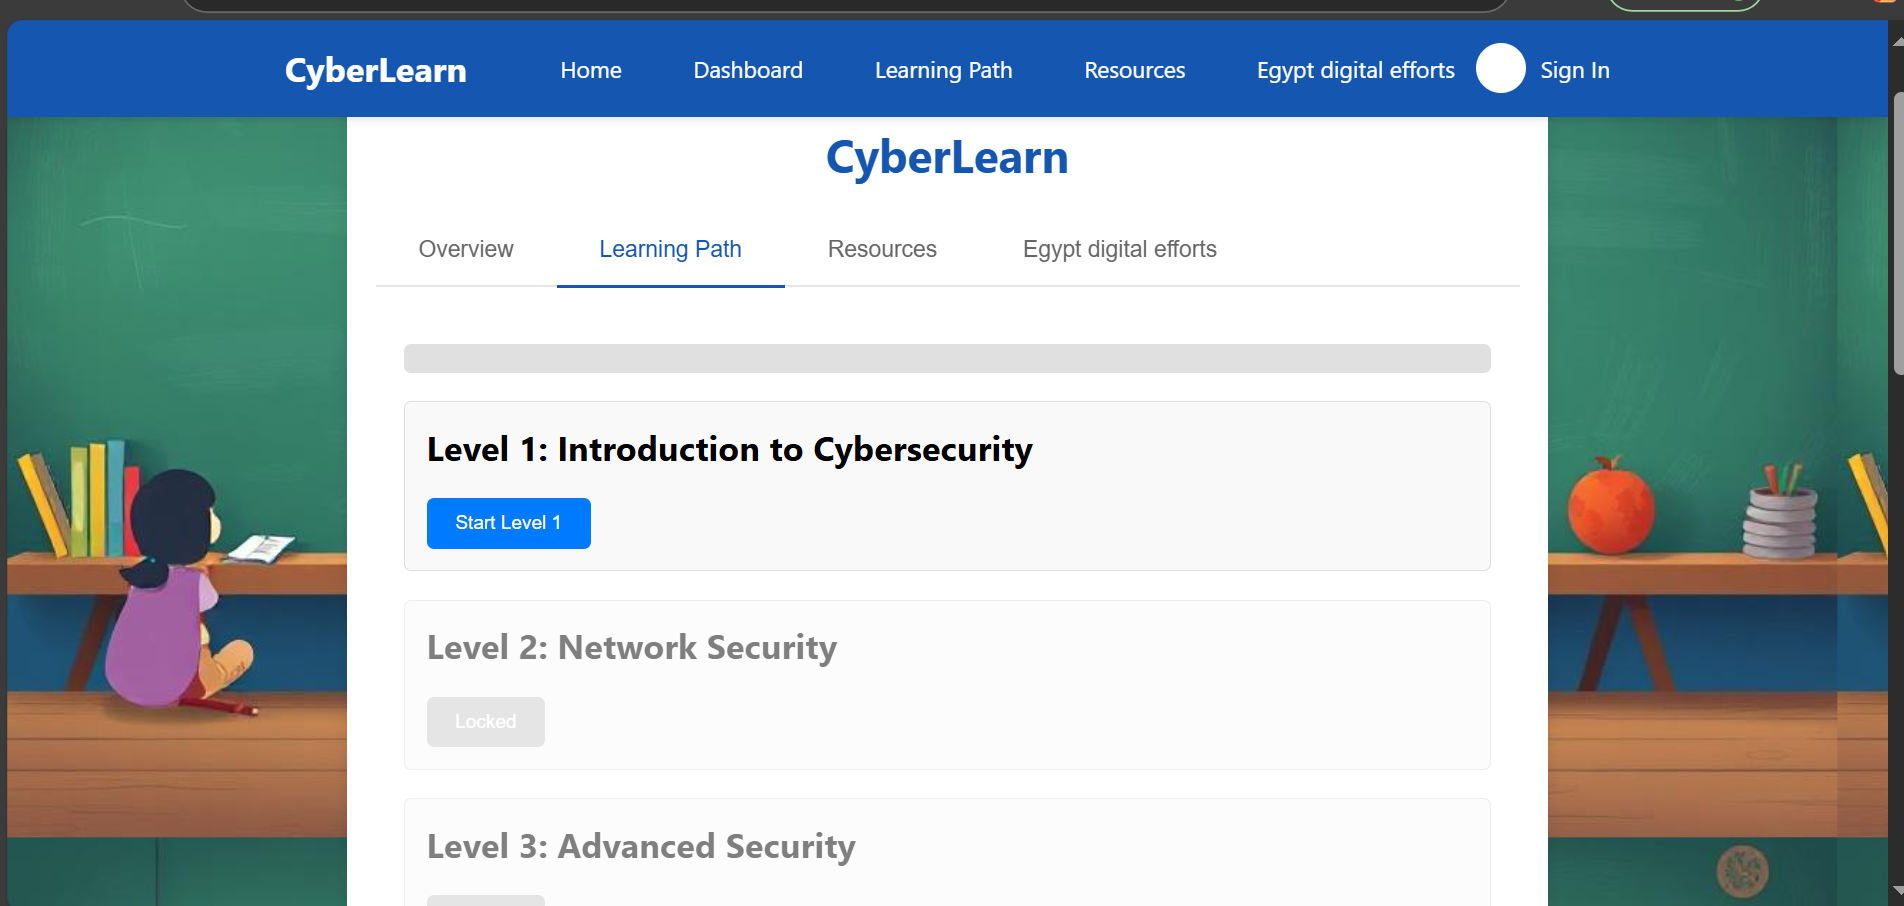Open the Egypt digital efforts tab under the title
Viewport: 1904px width, 906px height.
tap(1119, 249)
